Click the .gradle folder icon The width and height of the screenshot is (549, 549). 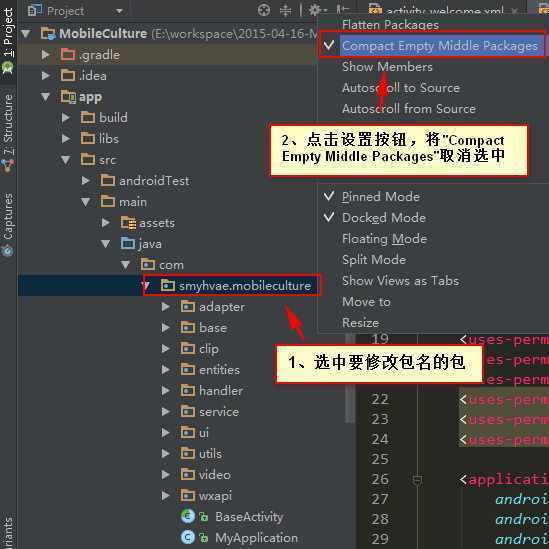pyautogui.click(x=68, y=54)
